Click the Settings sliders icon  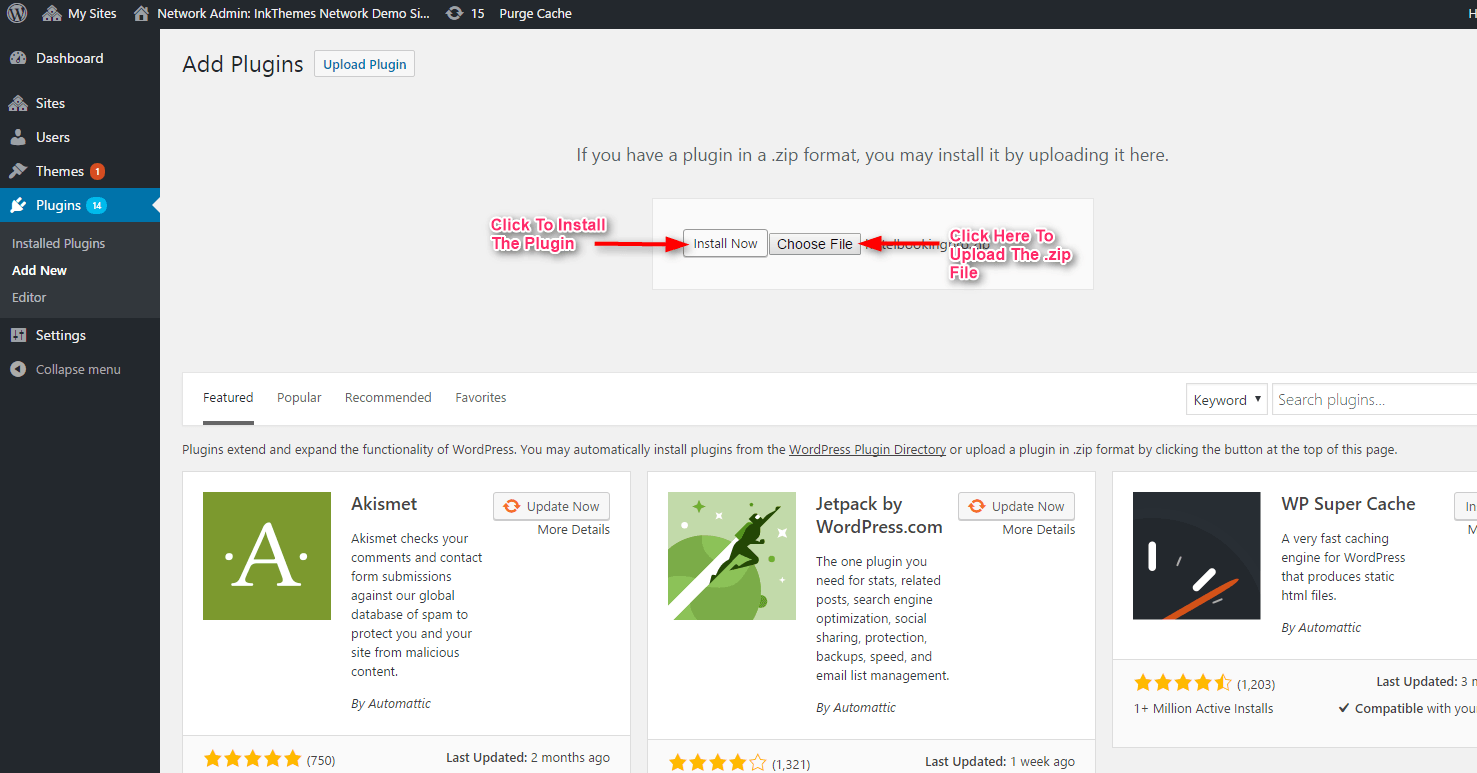[x=18, y=335]
